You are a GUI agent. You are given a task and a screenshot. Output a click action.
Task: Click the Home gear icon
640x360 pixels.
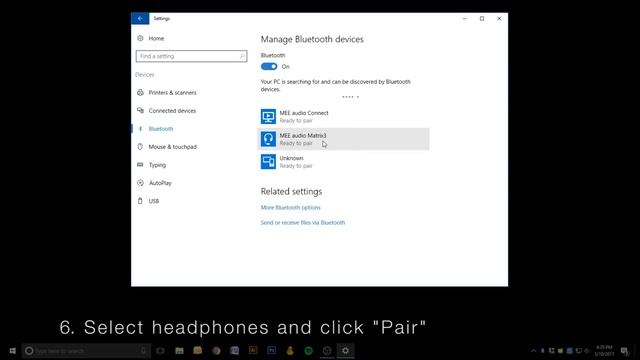coord(140,38)
